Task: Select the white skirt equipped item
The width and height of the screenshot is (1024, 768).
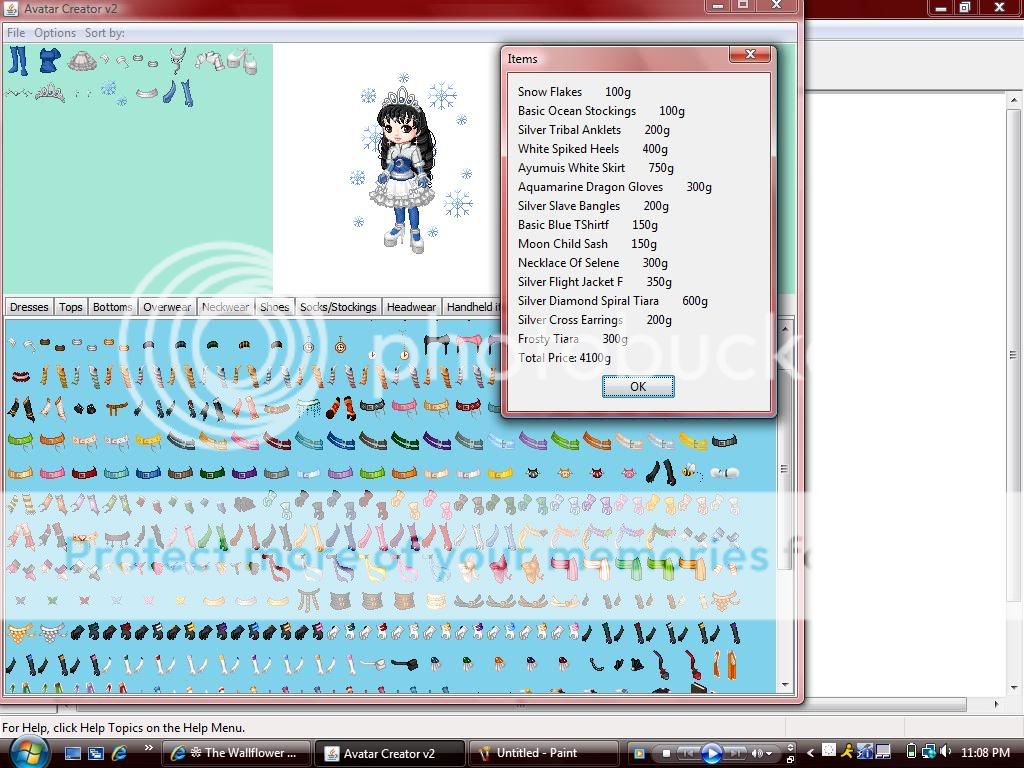Action: coord(82,61)
